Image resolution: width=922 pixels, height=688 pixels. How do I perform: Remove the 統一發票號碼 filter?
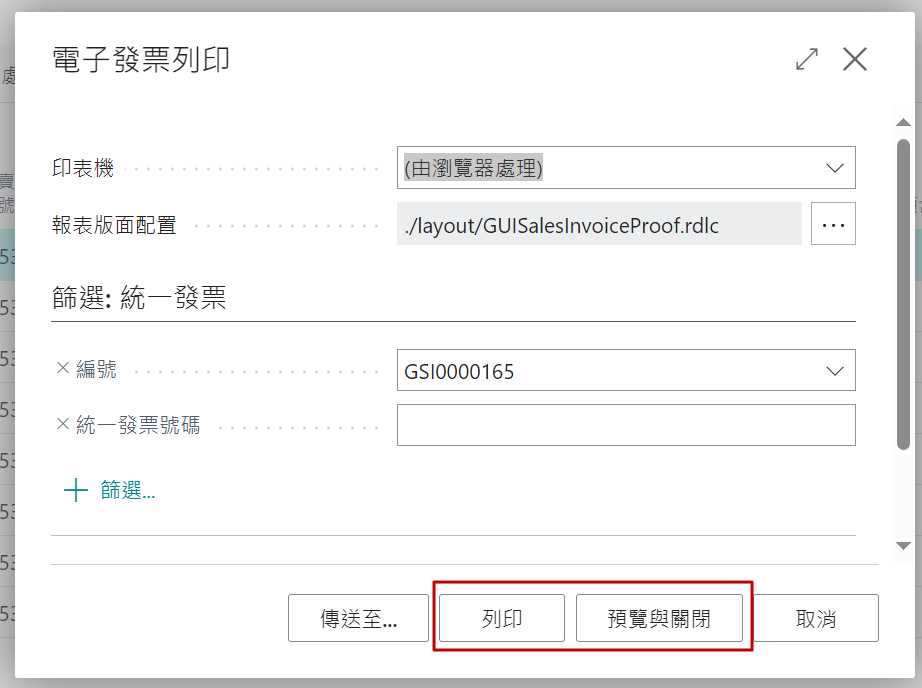click(x=63, y=423)
